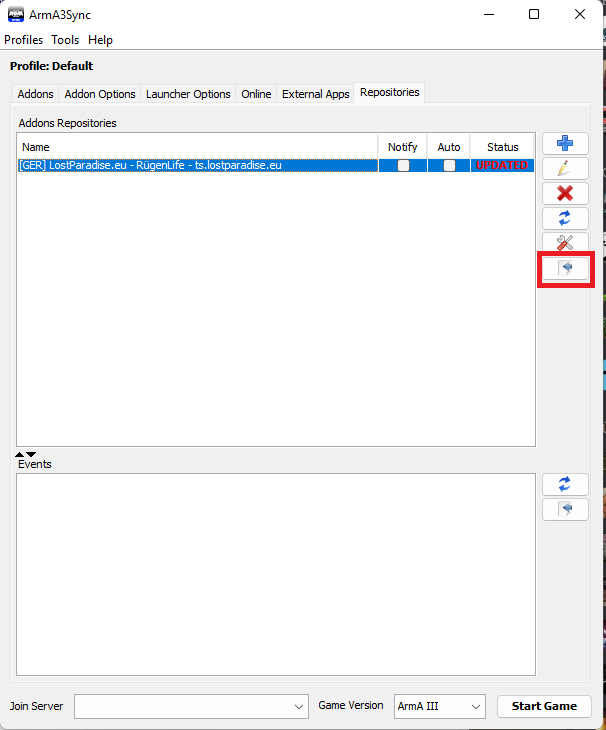Screen dimensions: 606x730
Task: Select the Repositories tab
Action: pos(390,93)
